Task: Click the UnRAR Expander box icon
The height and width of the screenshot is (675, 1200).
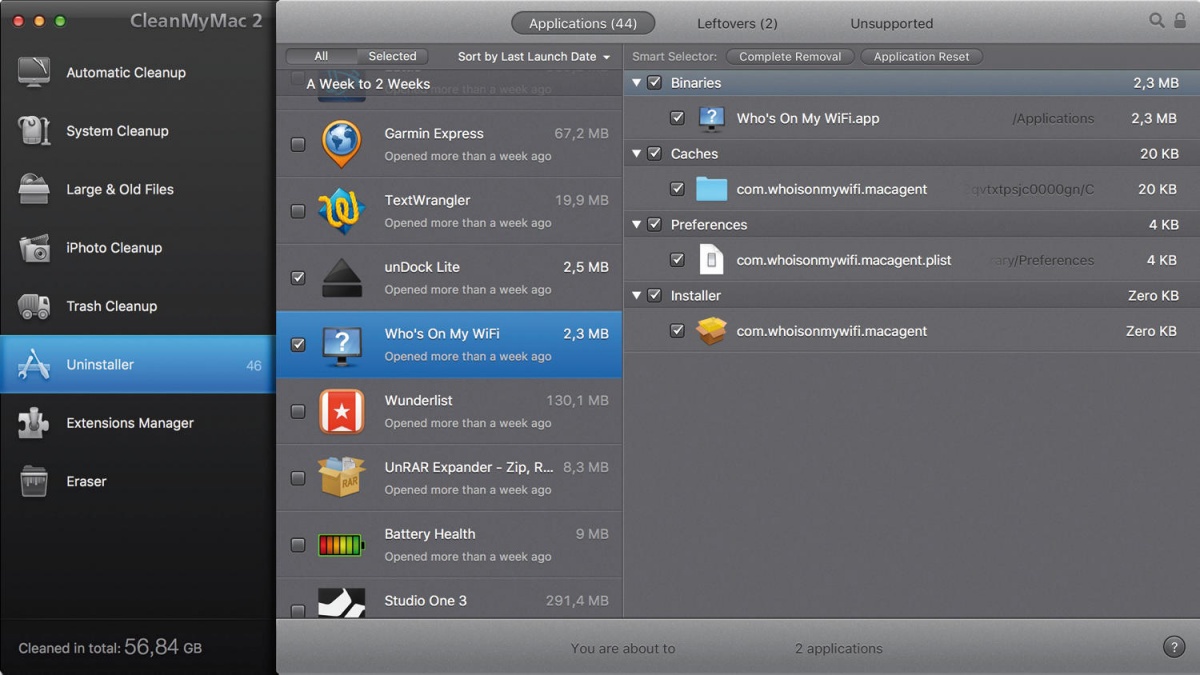Action: 341,478
